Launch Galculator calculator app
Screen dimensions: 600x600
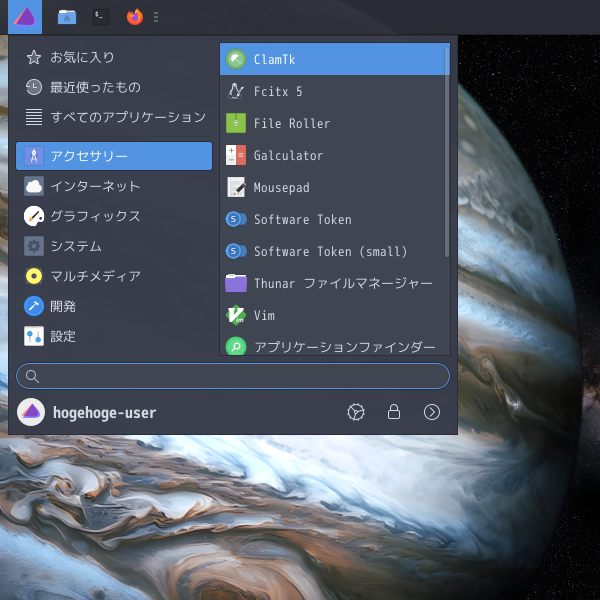[x=334, y=155]
